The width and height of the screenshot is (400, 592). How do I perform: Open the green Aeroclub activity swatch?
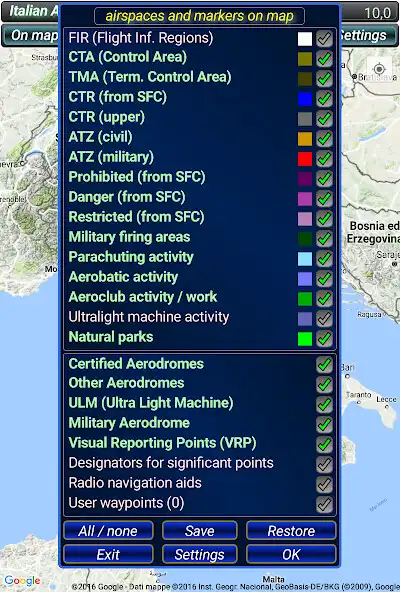(305, 299)
